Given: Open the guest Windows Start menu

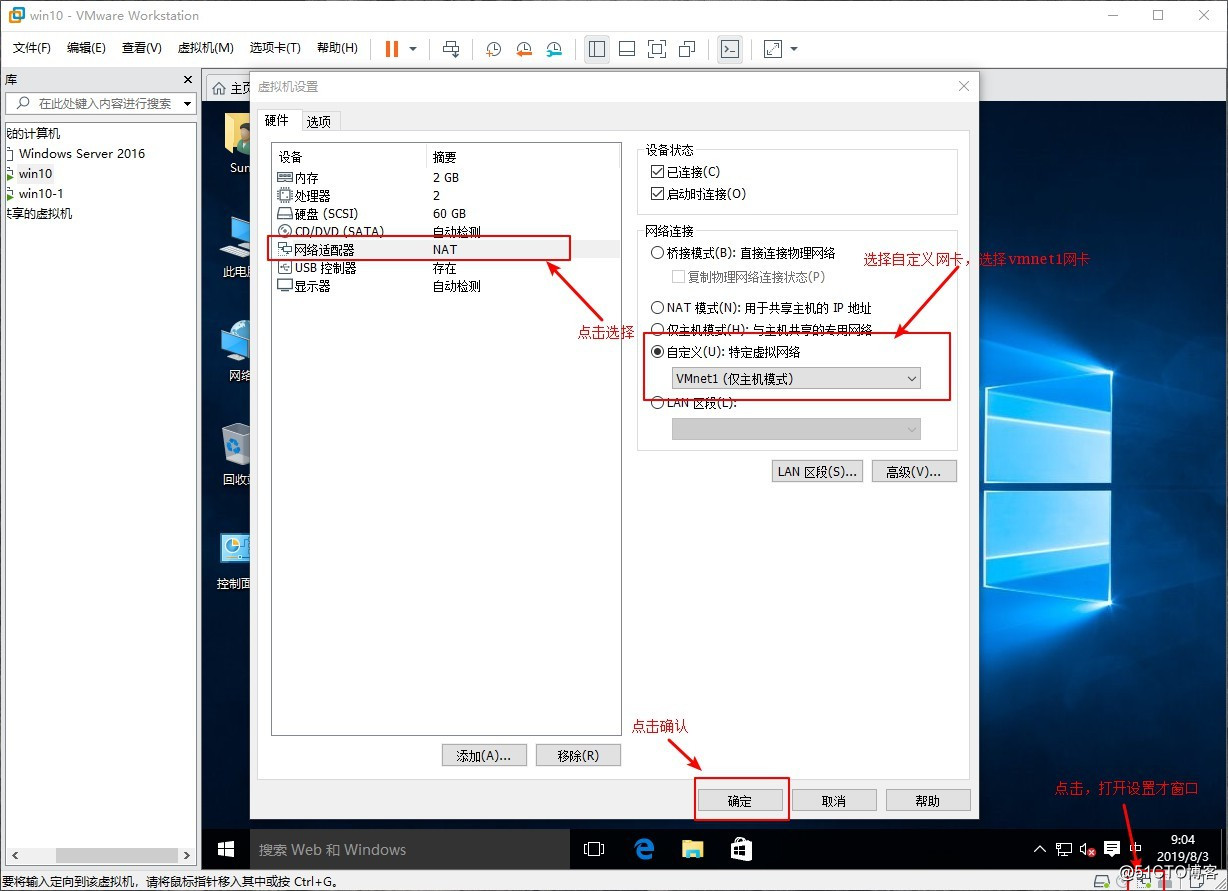Looking at the screenshot, I should (x=226, y=849).
